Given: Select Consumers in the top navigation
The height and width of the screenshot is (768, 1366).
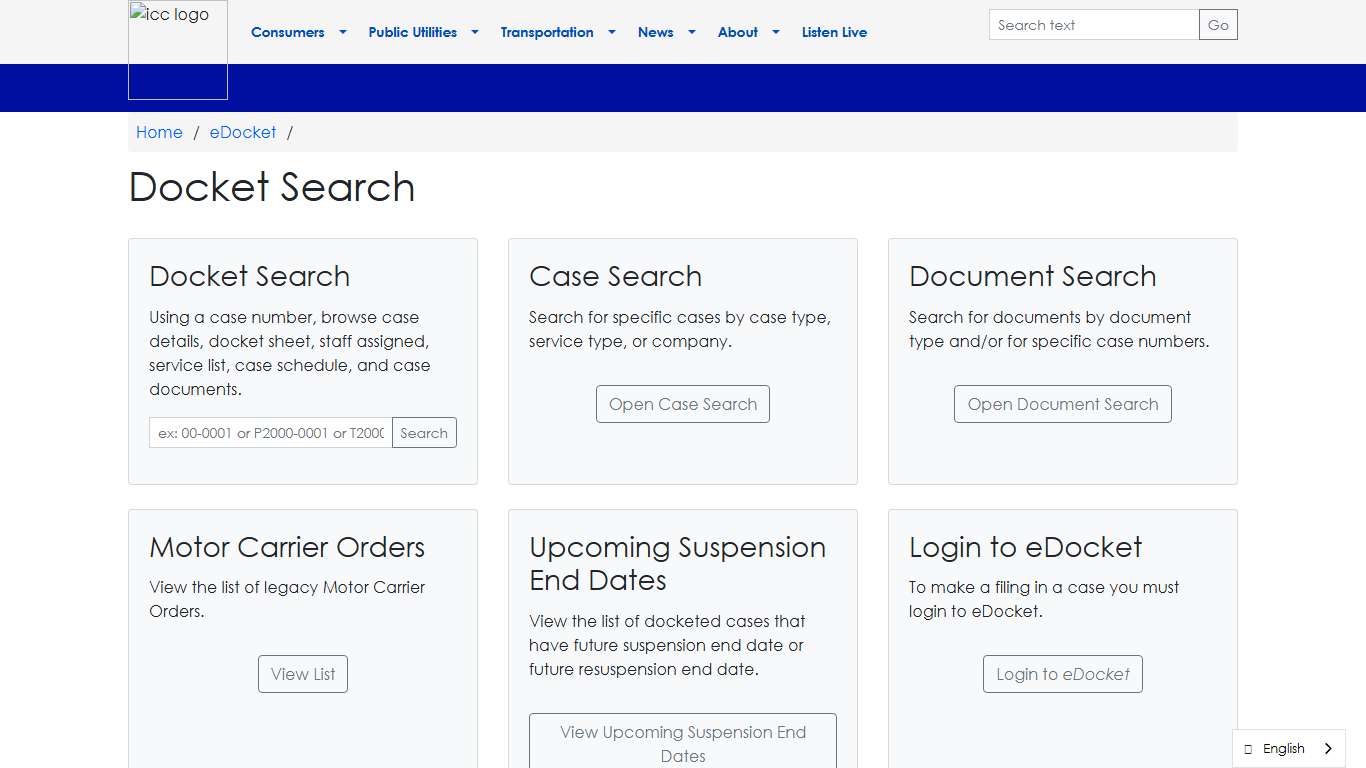Looking at the screenshot, I should (287, 32).
